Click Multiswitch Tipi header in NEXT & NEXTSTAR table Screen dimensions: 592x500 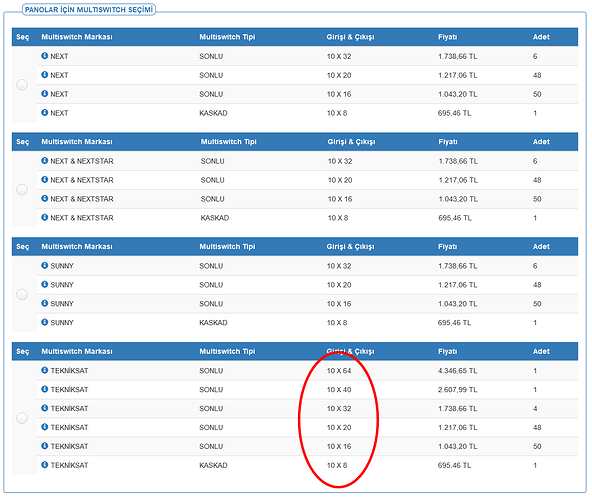[228, 142]
